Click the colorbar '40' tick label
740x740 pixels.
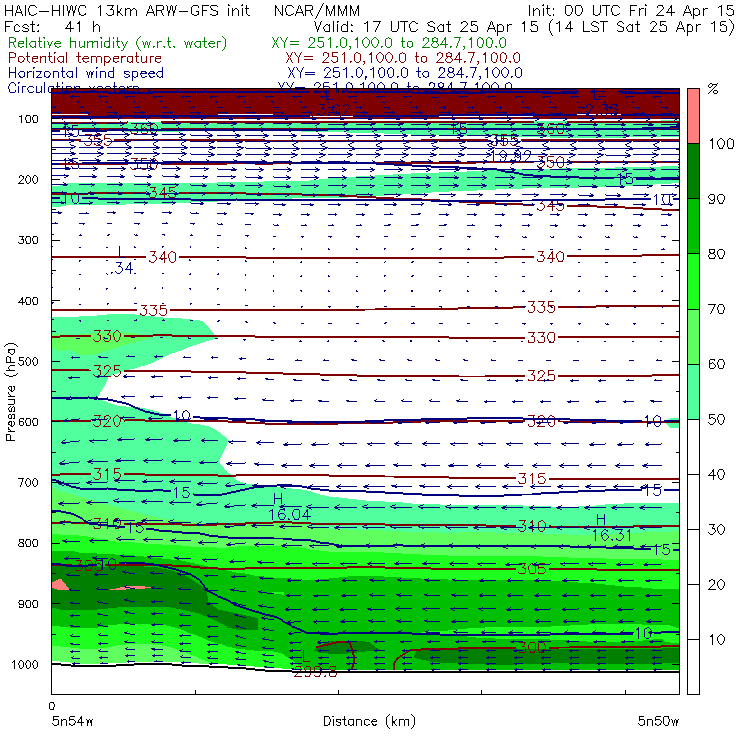[716, 475]
